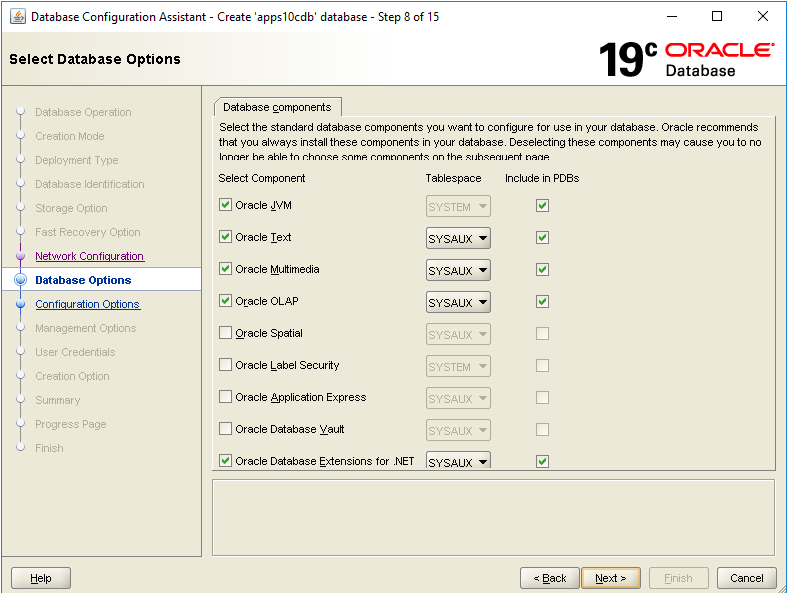Toggle Include in PDBs for Oracle OLAP
Screen dimensions: 787x593
tap(542, 302)
